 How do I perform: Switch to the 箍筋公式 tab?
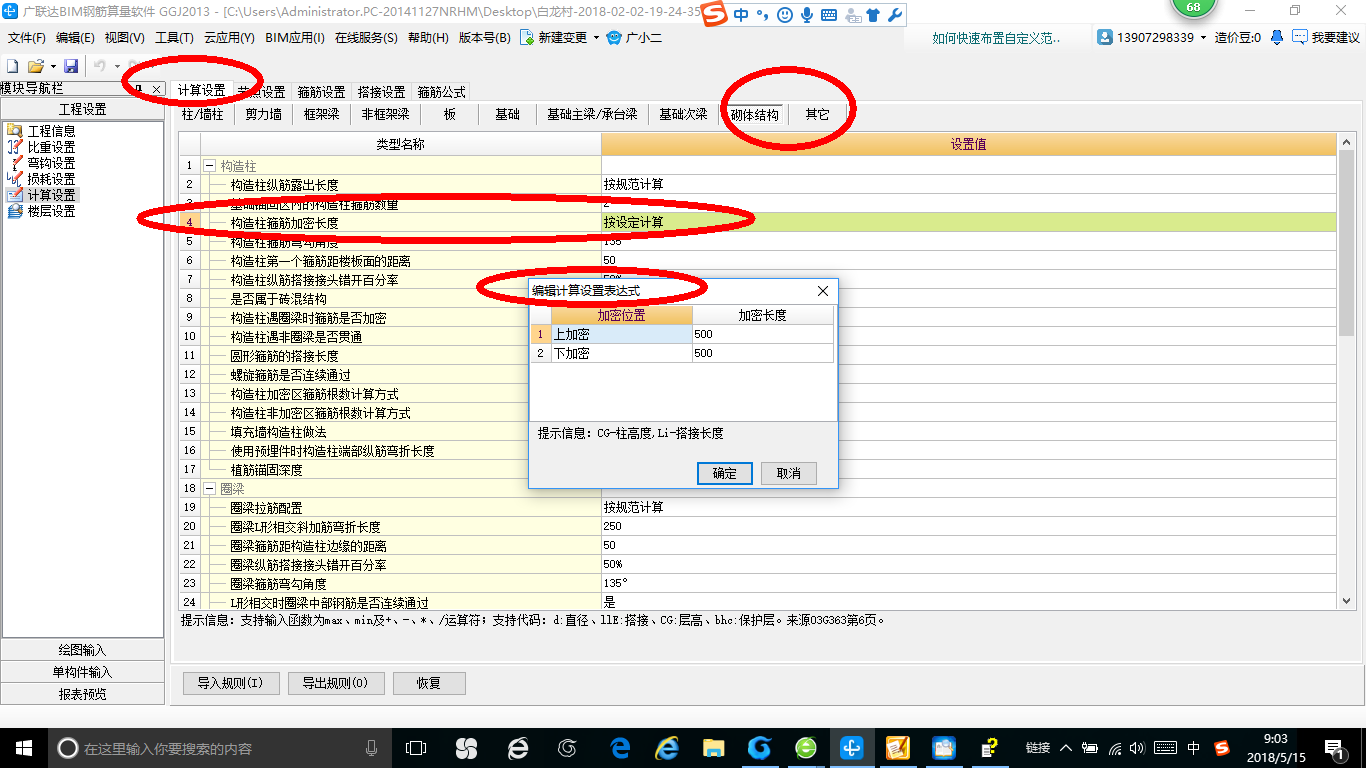(442, 91)
